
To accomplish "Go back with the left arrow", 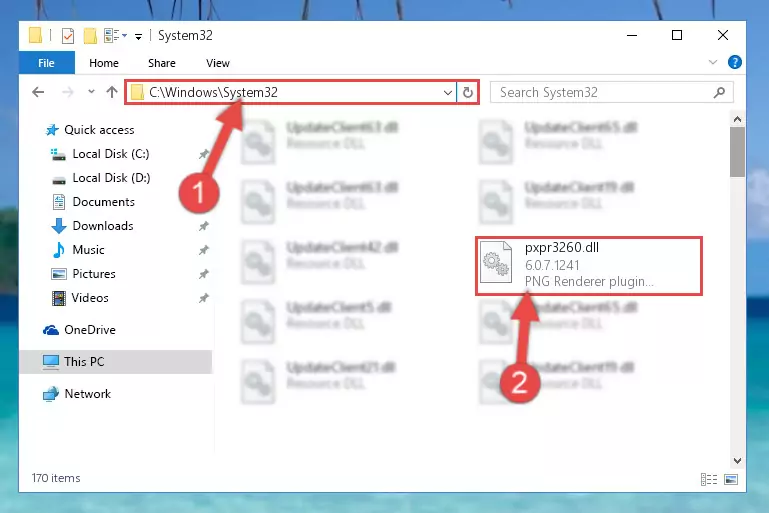I will [38, 92].
